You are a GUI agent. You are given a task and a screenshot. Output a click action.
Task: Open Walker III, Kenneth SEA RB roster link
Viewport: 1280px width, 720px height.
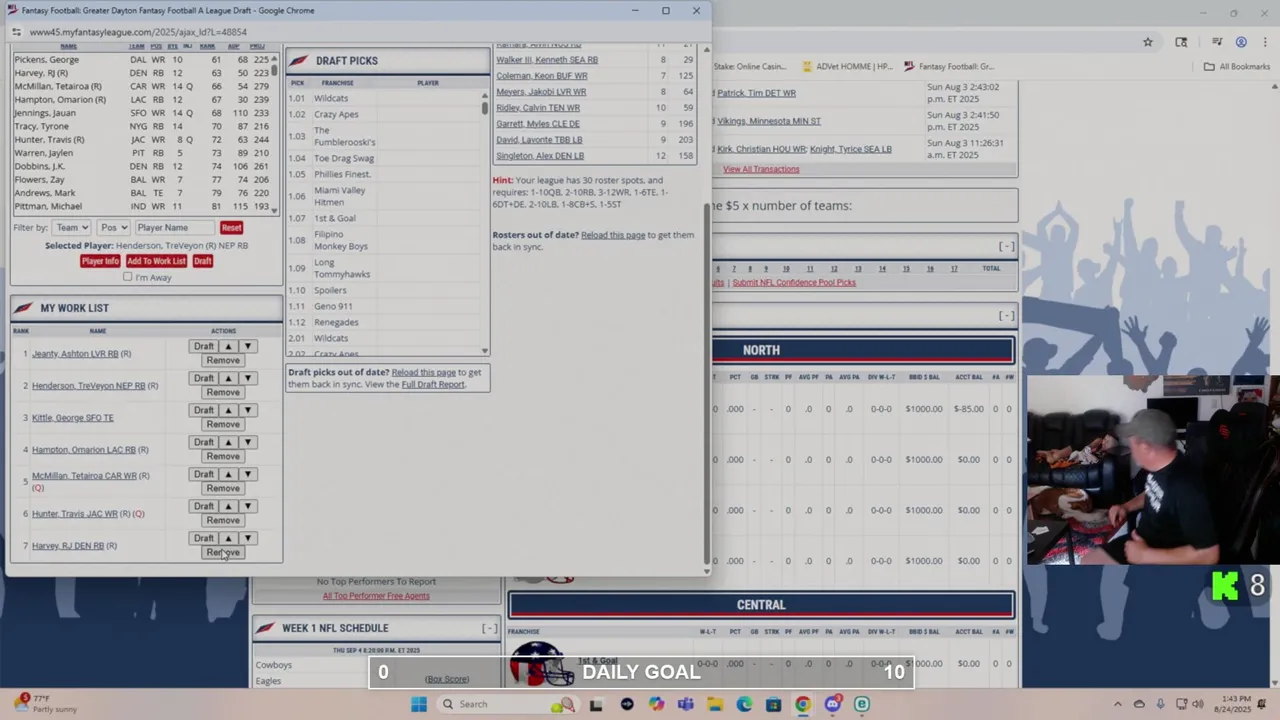[547, 60]
